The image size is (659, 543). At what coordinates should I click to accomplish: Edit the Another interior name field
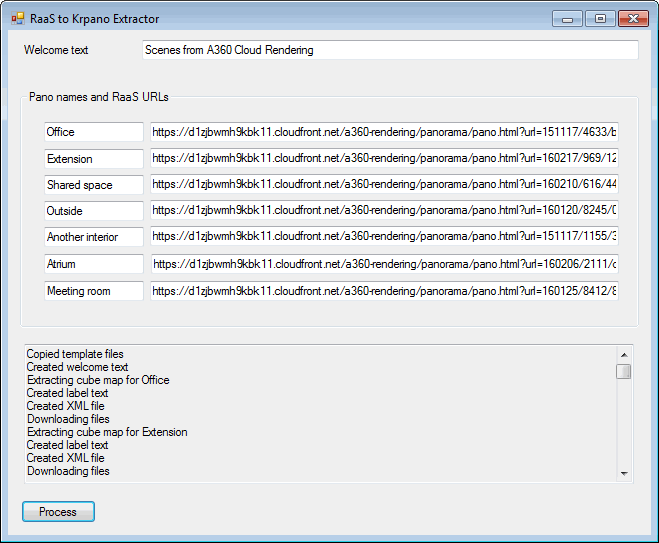pos(94,237)
